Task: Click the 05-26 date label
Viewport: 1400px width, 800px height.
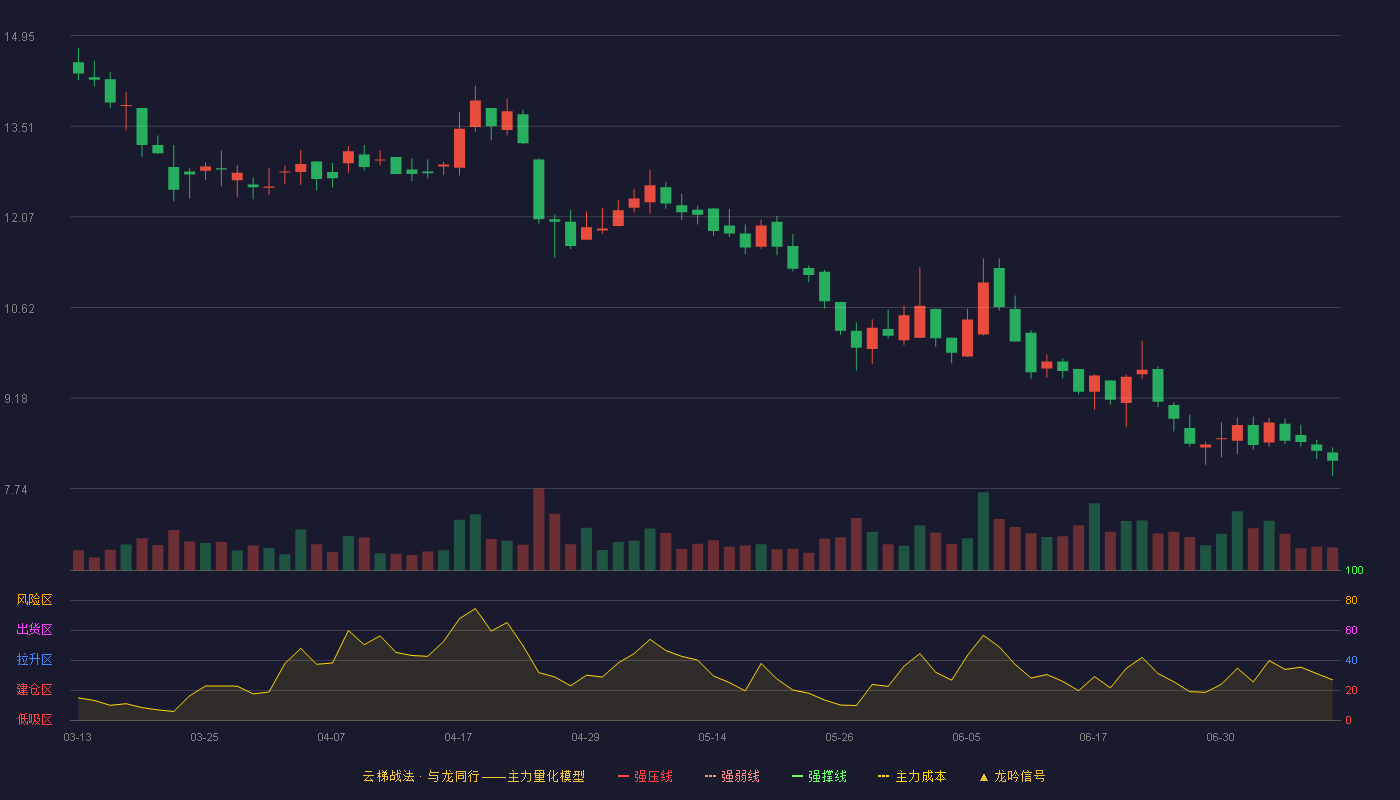Action: [x=839, y=737]
